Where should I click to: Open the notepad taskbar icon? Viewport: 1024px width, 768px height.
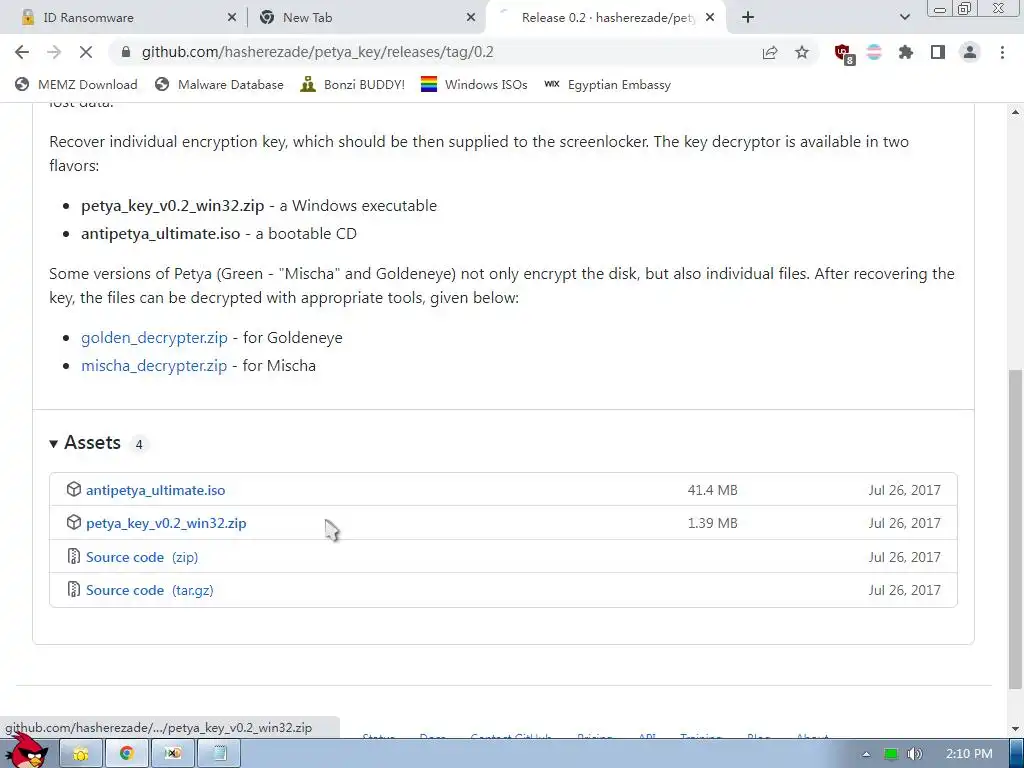tap(219, 754)
